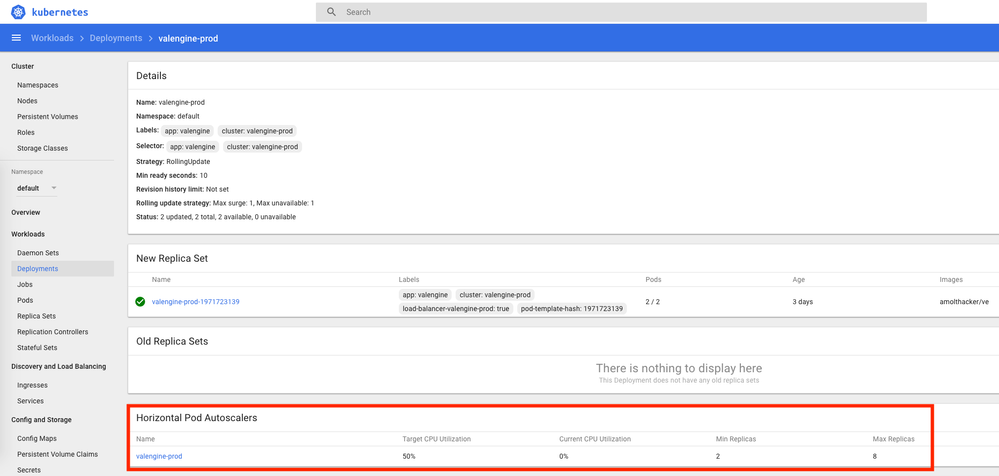Click 'Target CPU Utilization' column header
Screen dimensions: 999x476
(x=436, y=439)
